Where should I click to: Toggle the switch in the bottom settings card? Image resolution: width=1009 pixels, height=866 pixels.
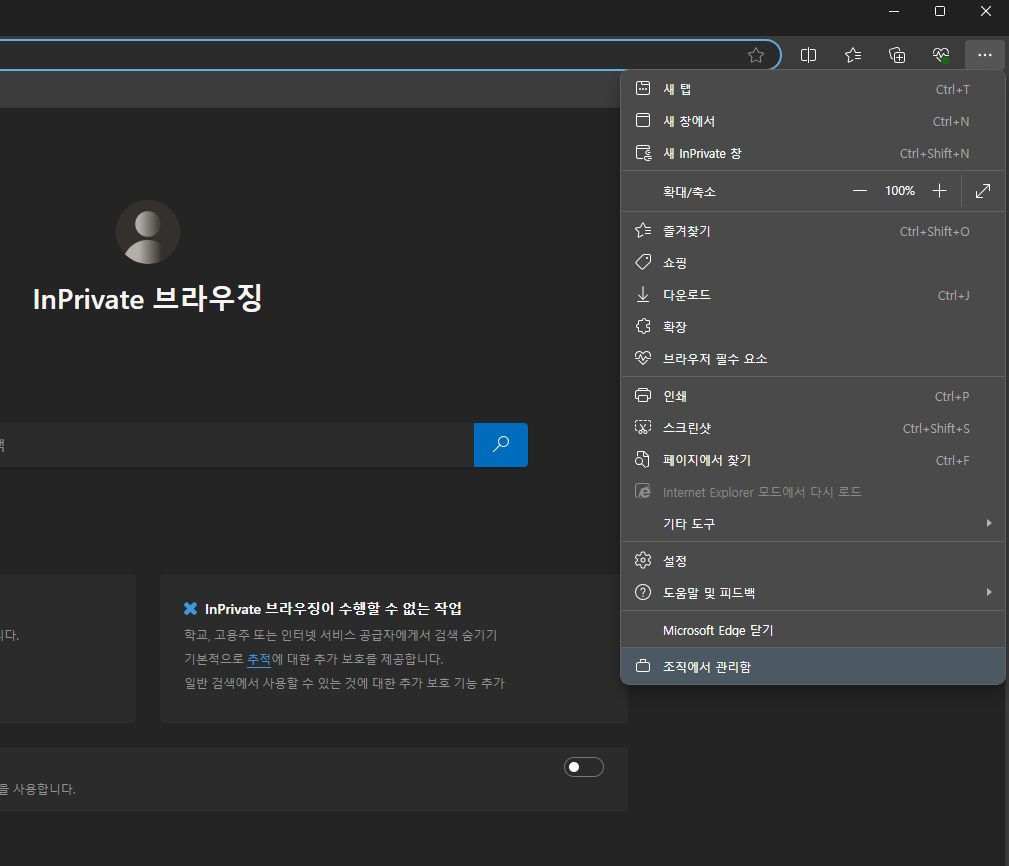pyautogui.click(x=584, y=767)
